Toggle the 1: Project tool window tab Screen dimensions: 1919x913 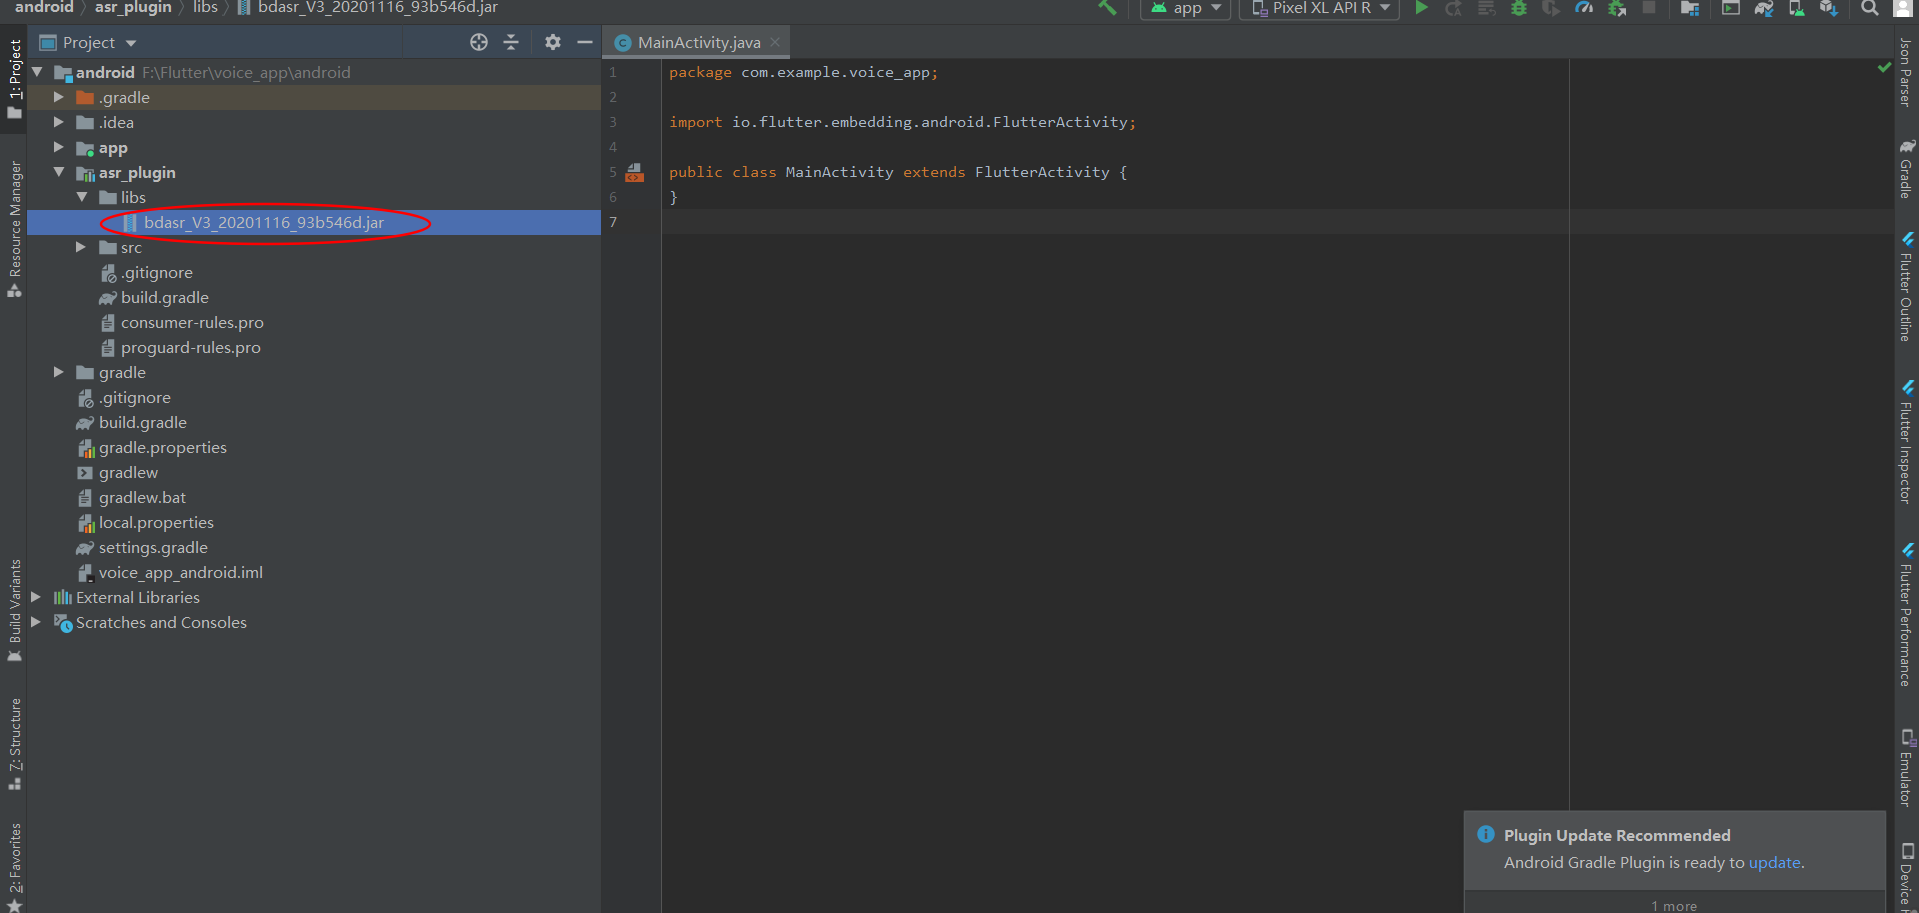click(x=14, y=80)
